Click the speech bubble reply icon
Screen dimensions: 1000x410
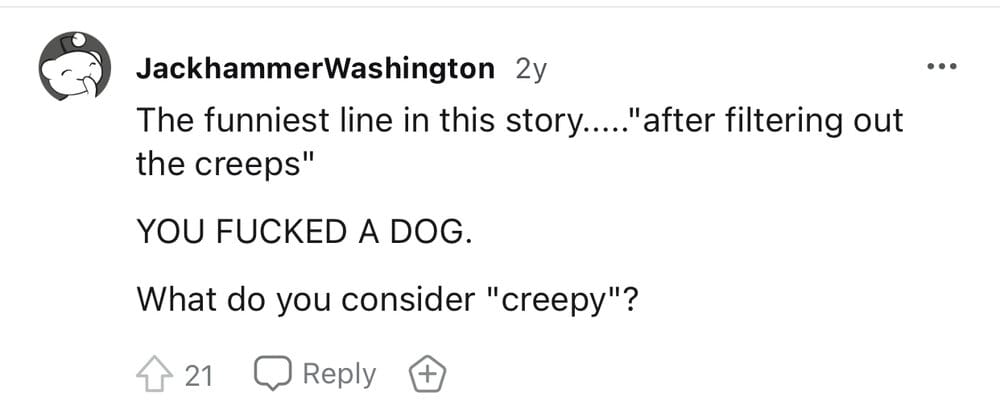pos(271,374)
